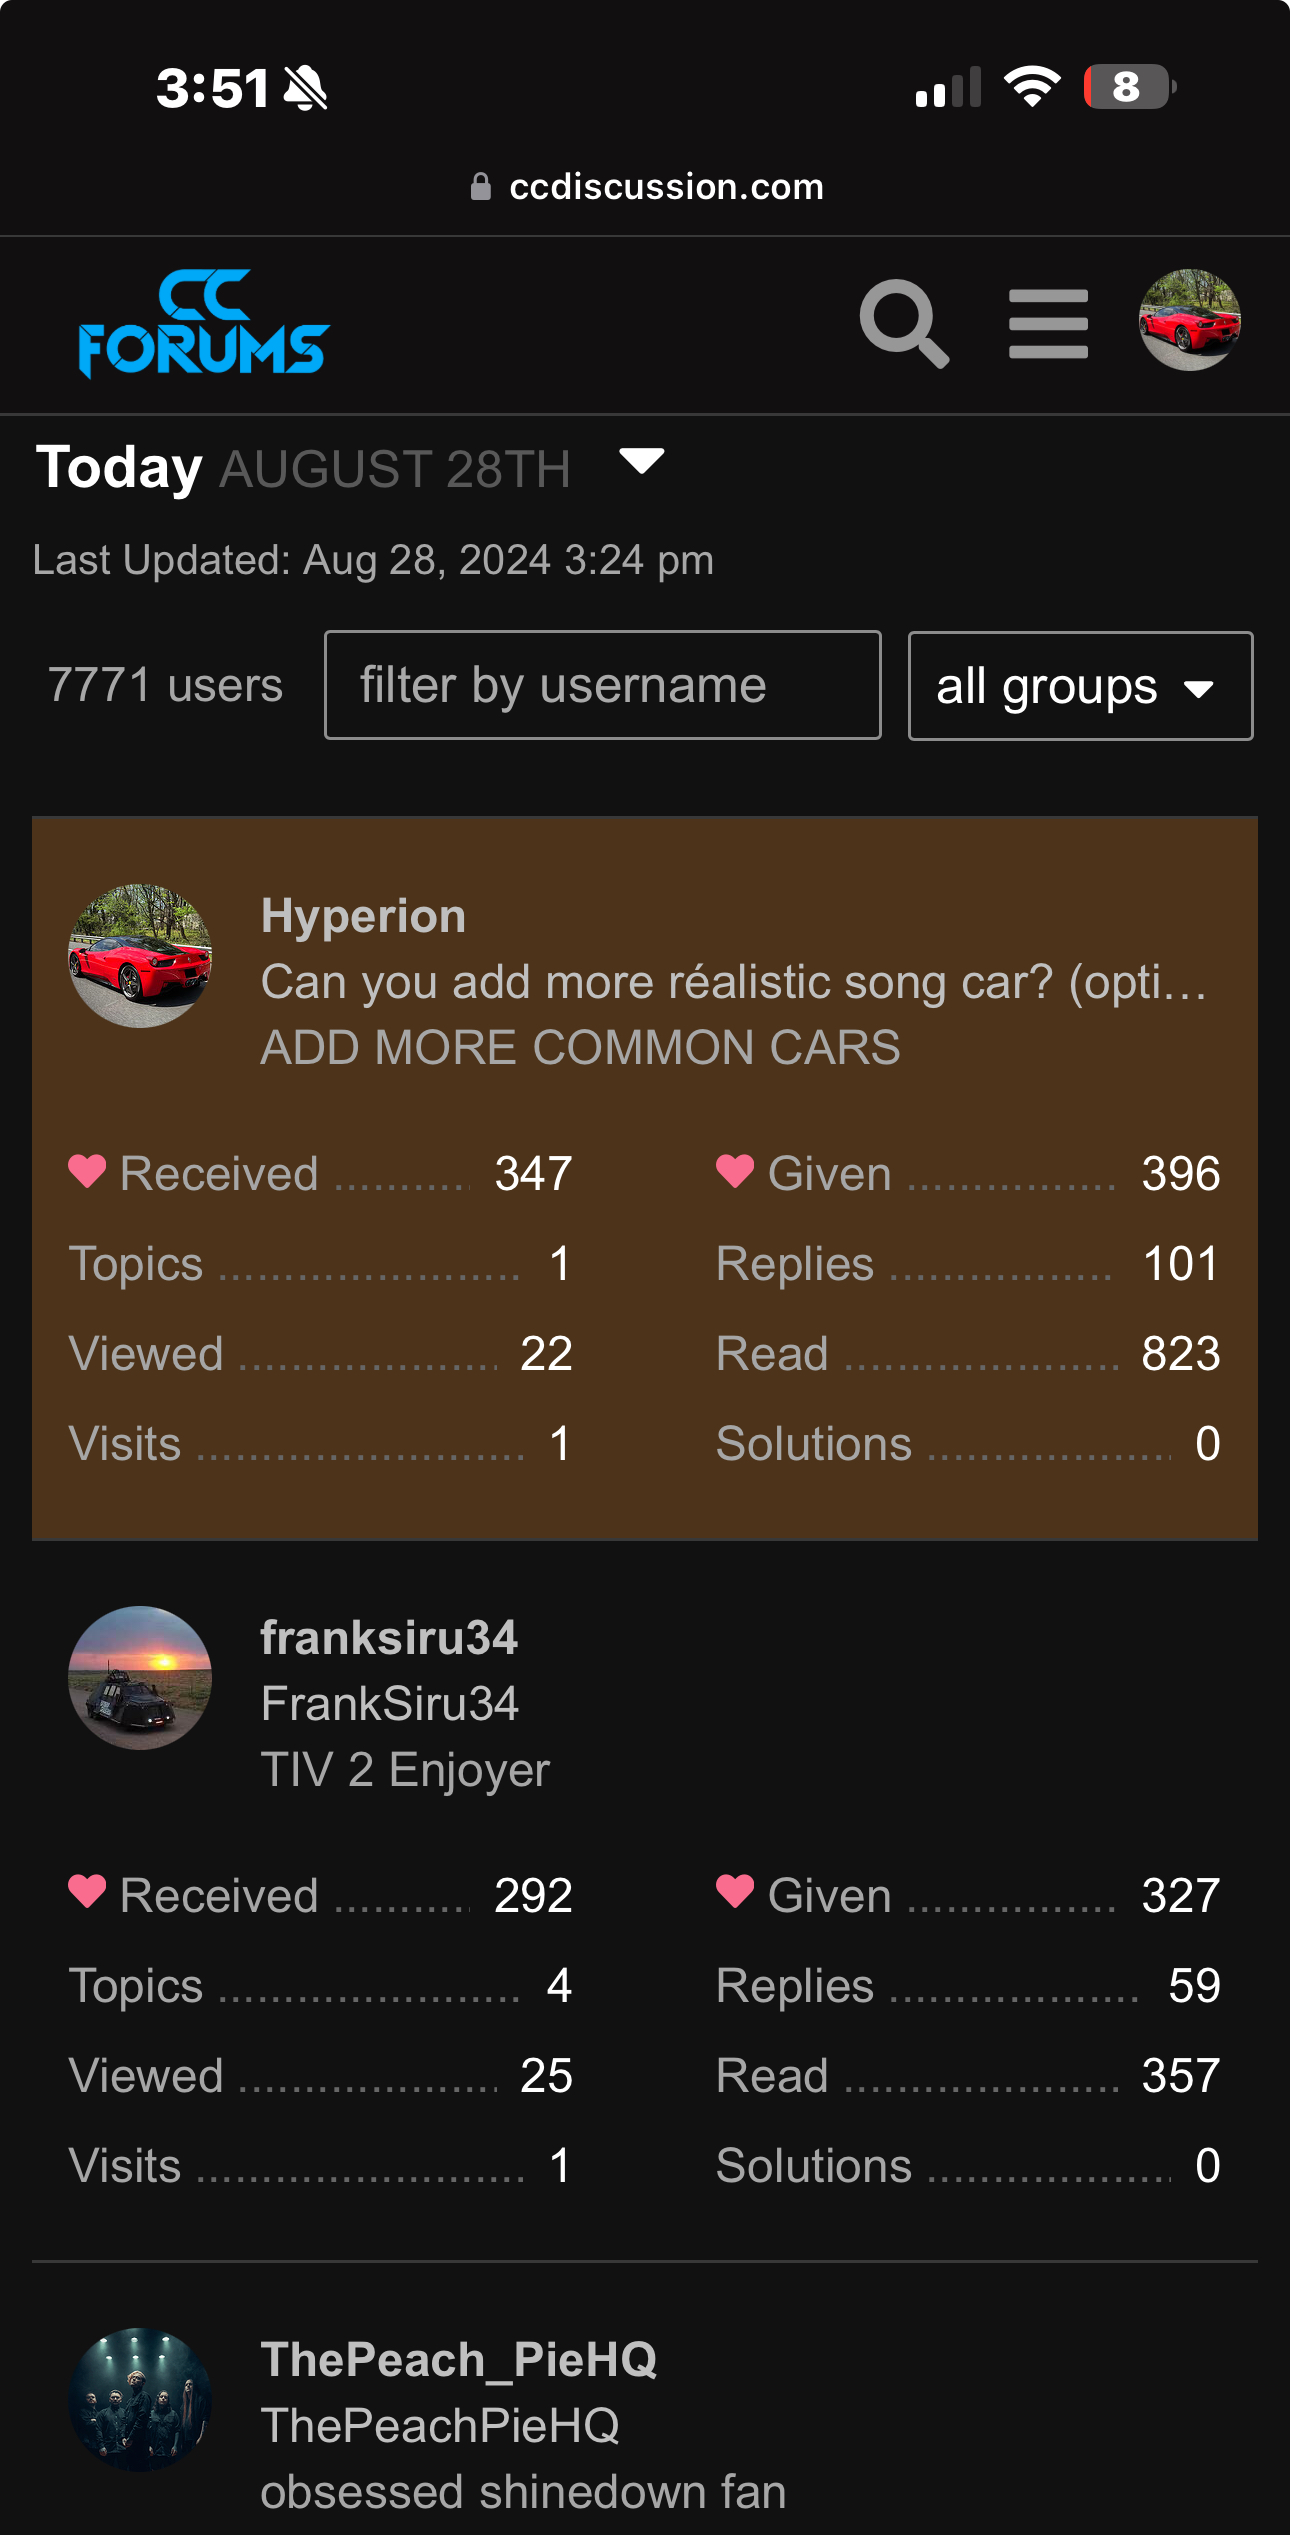Screen dimensions: 1290x2535
Task: Open the red car profile avatar in header
Action: click(1189, 320)
